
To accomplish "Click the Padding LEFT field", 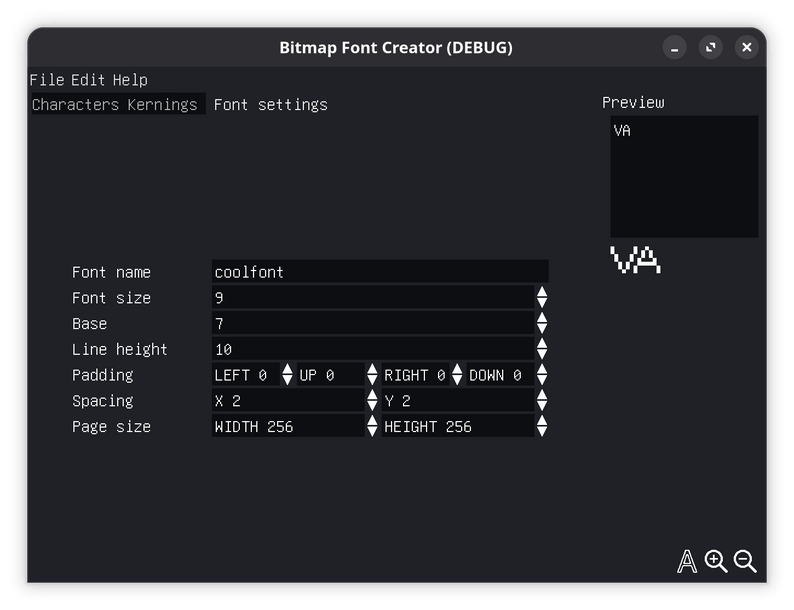I will (246, 375).
